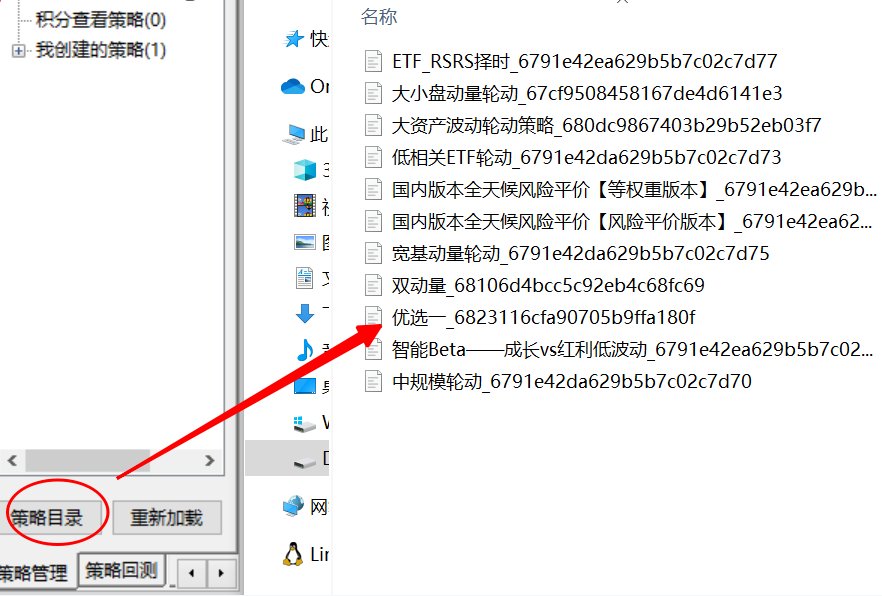882x596 pixels.
Task: Click the tab strip right arrow
Action: pos(220,574)
